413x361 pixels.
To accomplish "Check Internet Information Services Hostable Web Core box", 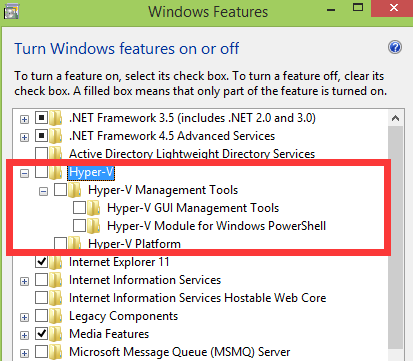I will [41, 298].
